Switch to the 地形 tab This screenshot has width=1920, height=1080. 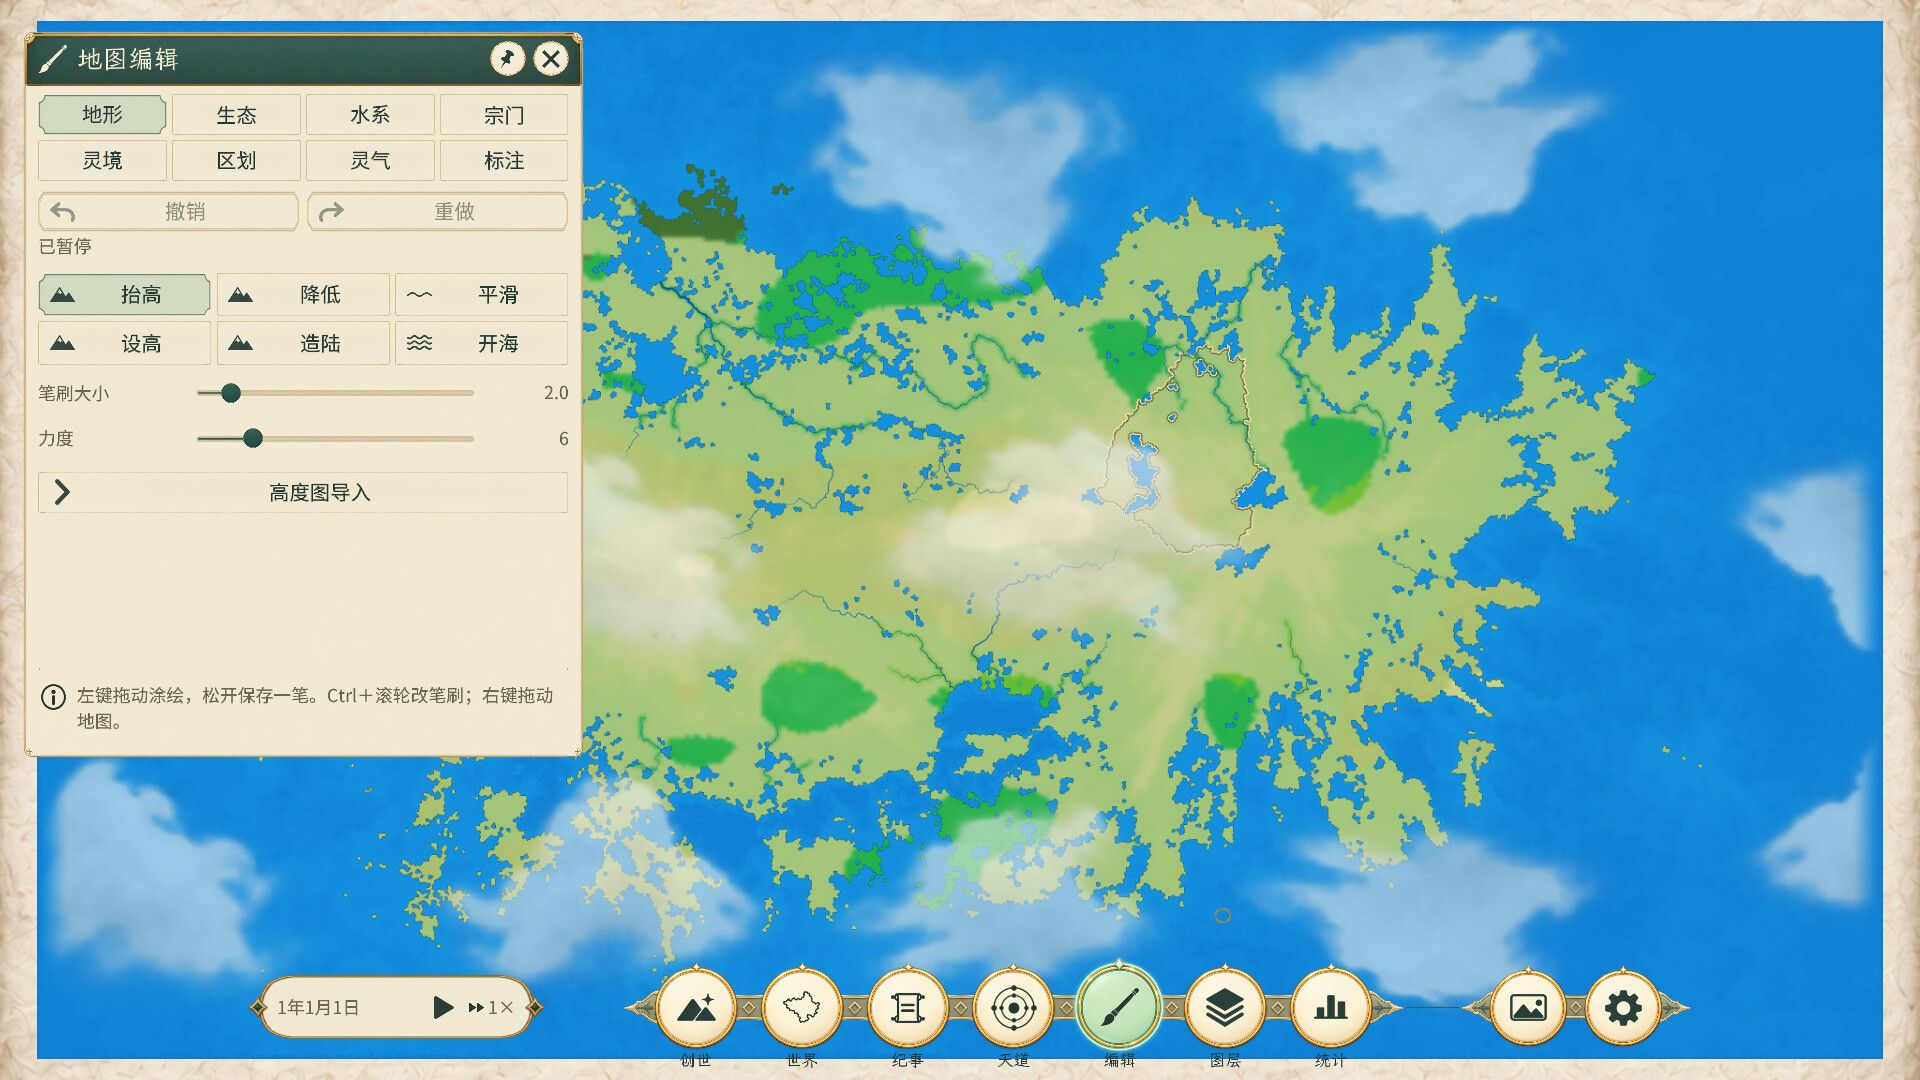(x=102, y=115)
